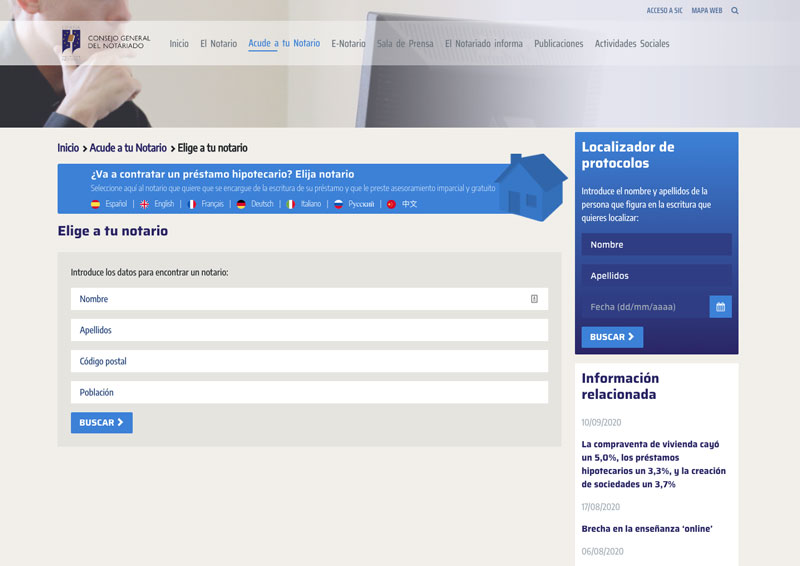Select the Spanish flag language option
Screen dimensions: 800x566
[x=96, y=204]
